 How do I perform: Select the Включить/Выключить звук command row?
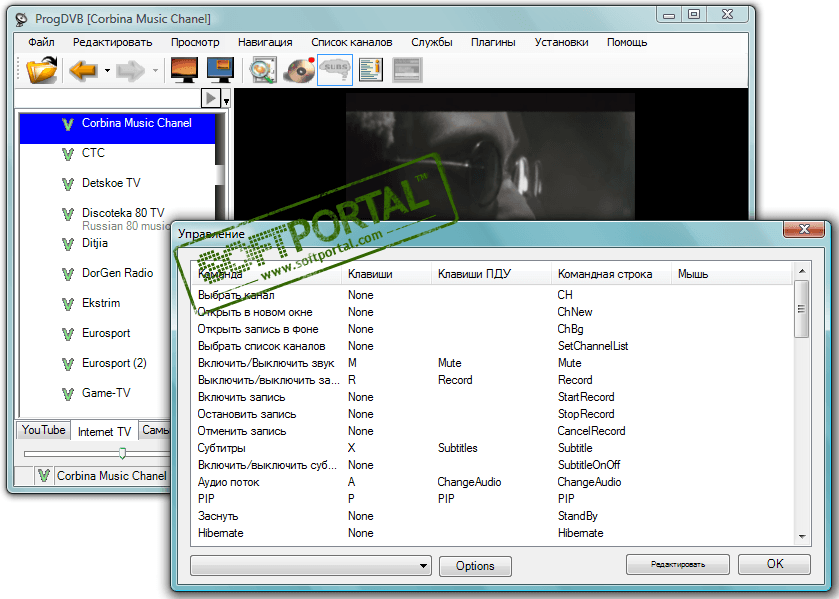click(x=492, y=363)
